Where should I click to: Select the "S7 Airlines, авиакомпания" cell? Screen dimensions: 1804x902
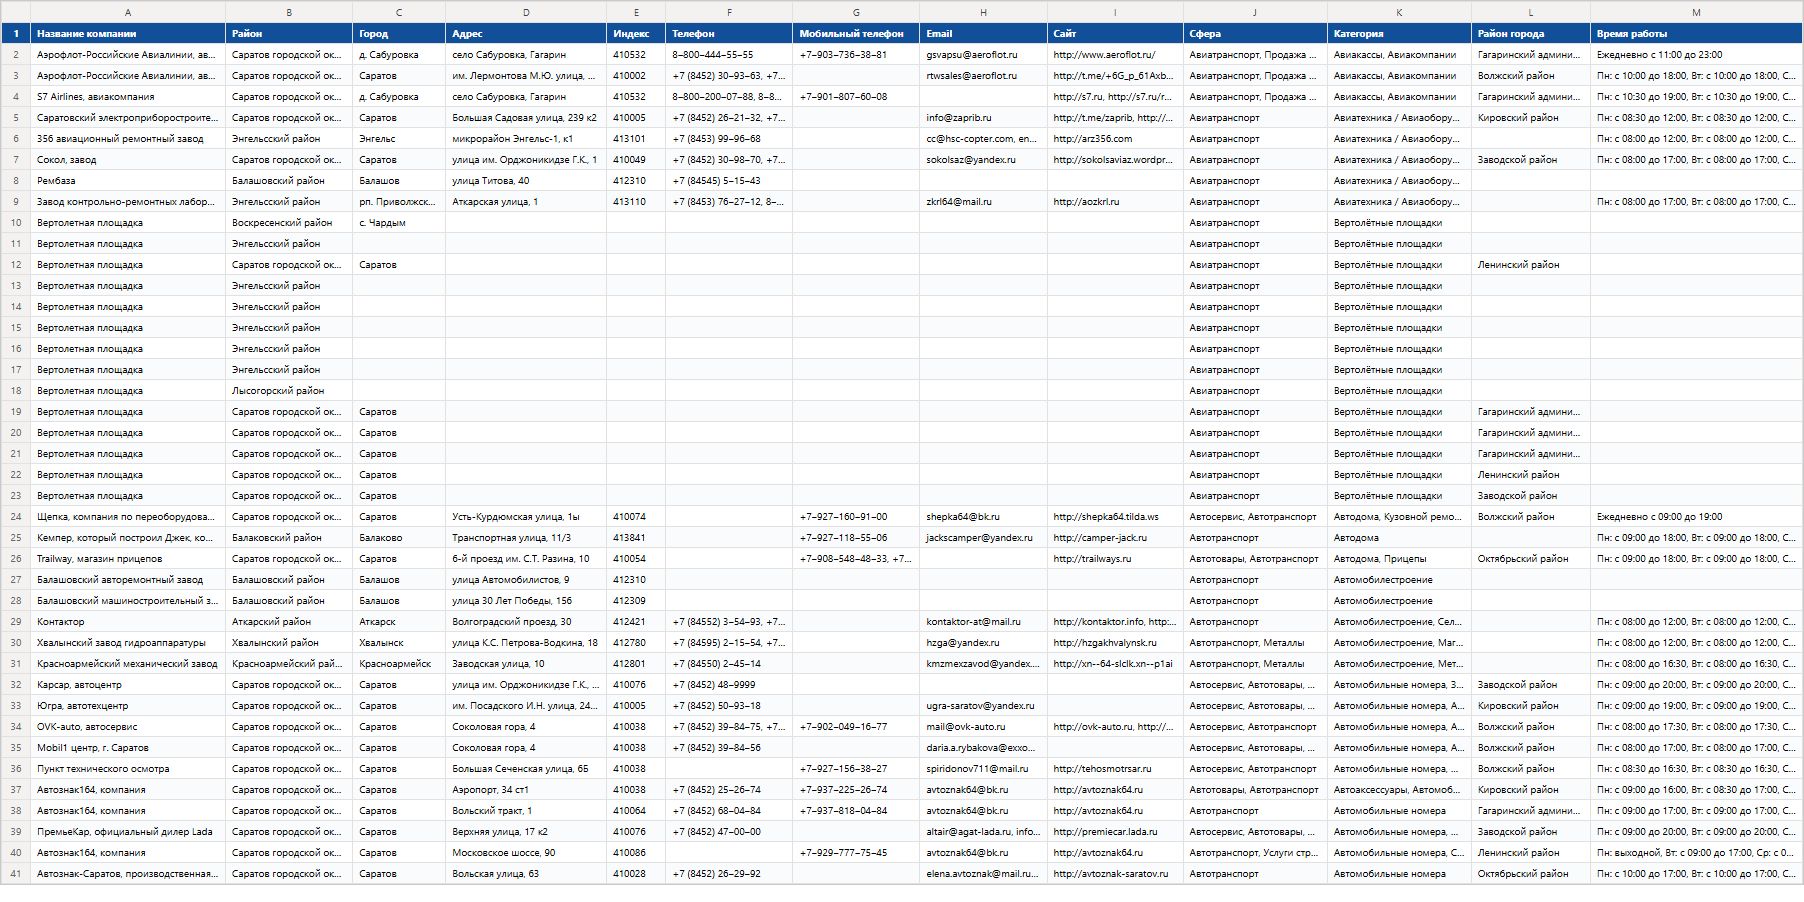(128, 97)
